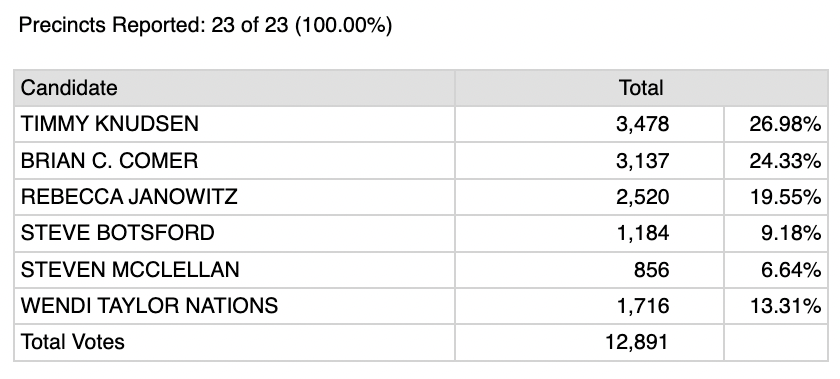Click the Candidate column header
Image resolution: width=840 pixels, height=379 pixels.
(x=69, y=87)
